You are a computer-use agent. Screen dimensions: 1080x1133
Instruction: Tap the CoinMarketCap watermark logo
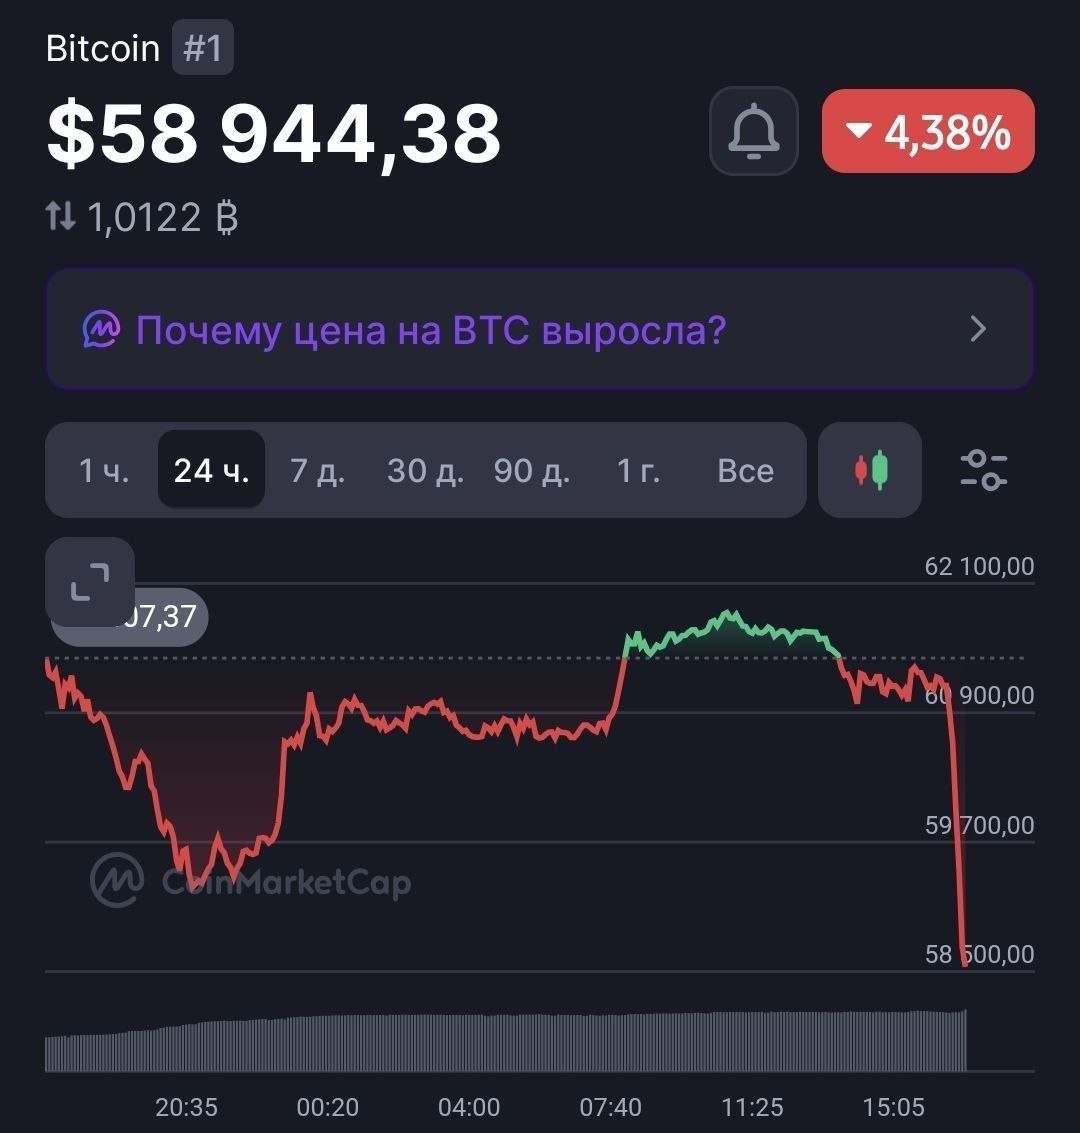coord(250,880)
